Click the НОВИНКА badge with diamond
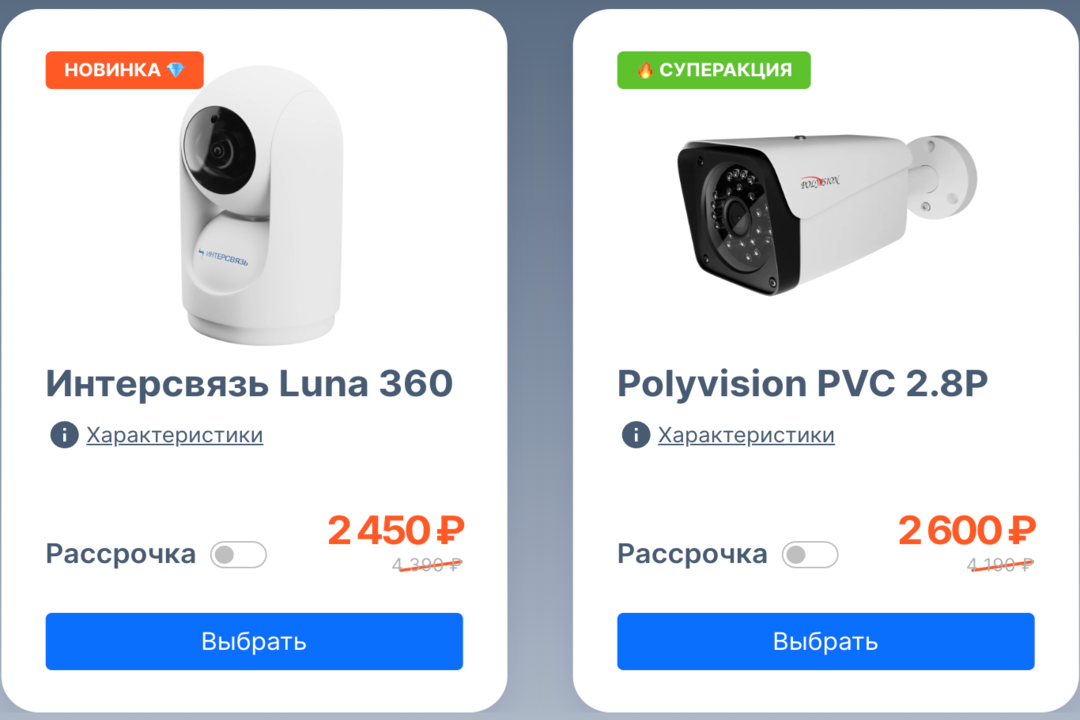This screenshot has height=720, width=1080. (x=125, y=70)
